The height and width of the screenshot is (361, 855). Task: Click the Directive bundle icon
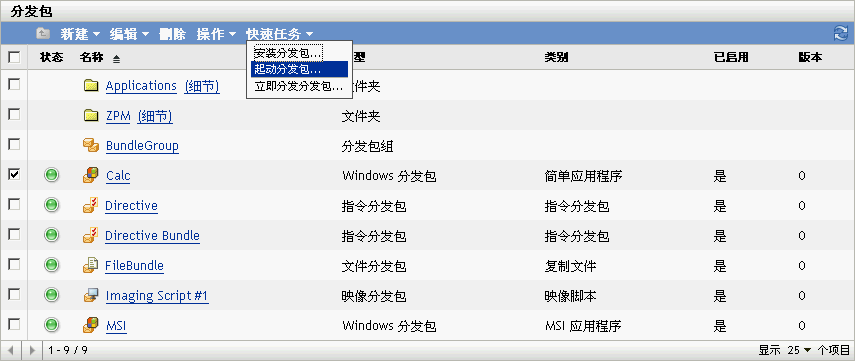91,205
